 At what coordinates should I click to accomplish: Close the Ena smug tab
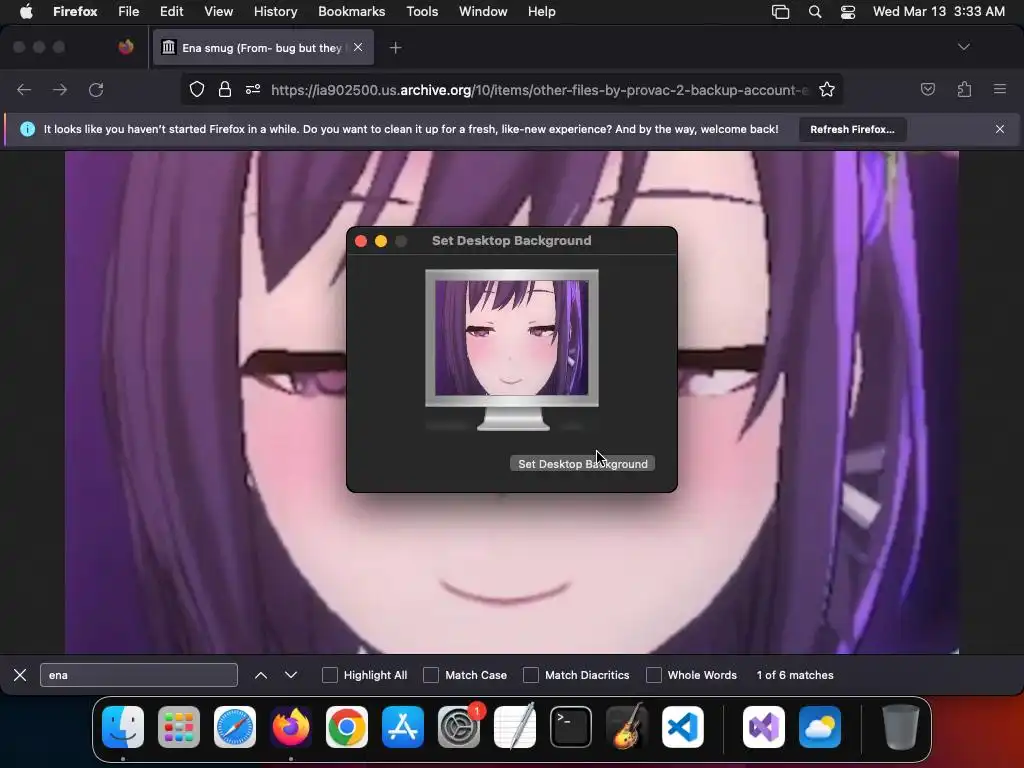pos(358,47)
